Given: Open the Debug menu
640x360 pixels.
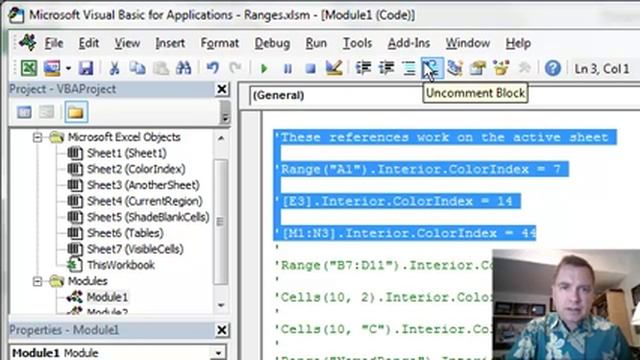Looking at the screenshot, I should click(272, 43).
